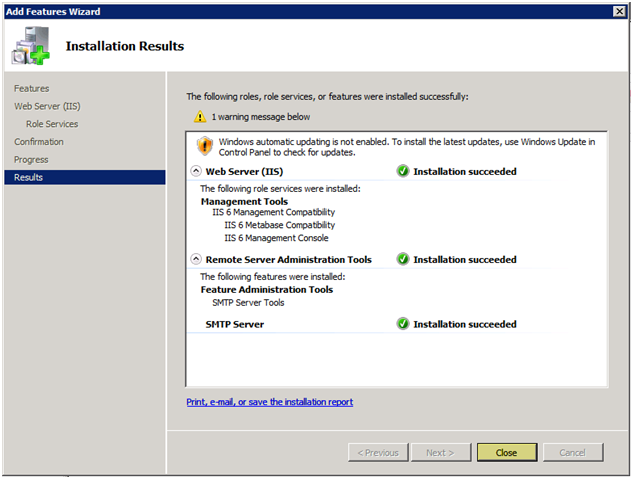Click '1 warning message below' text

point(261,117)
